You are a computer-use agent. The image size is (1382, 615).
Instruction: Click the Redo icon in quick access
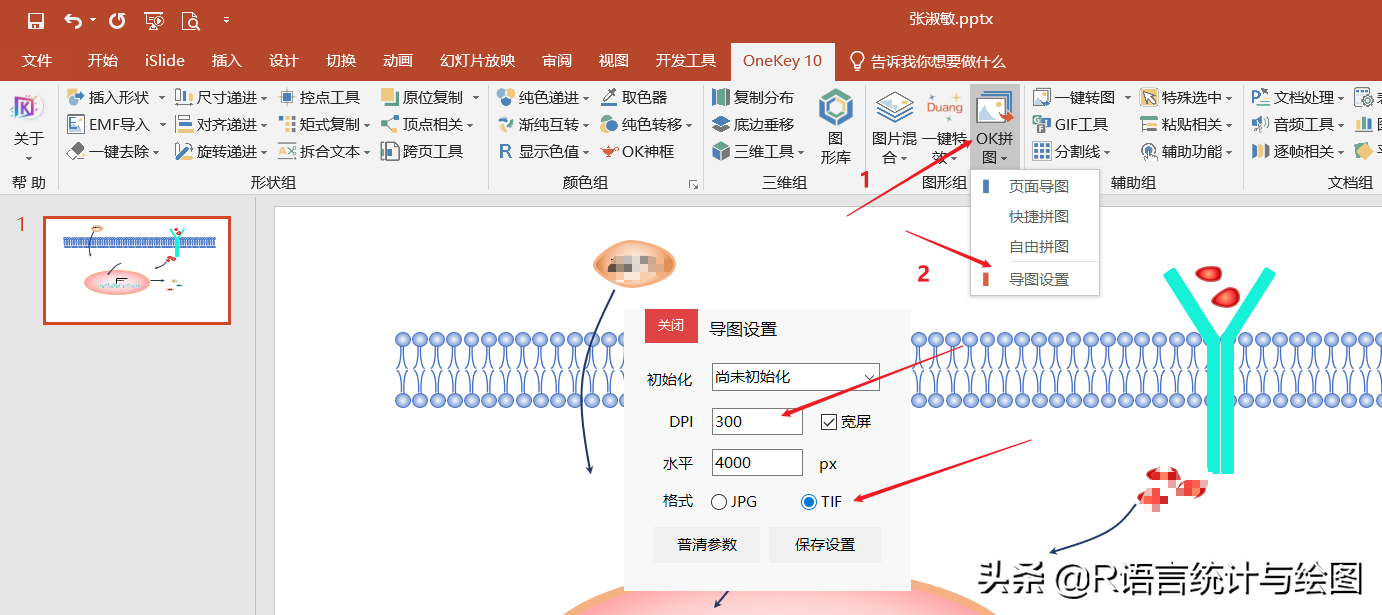pyautogui.click(x=117, y=20)
